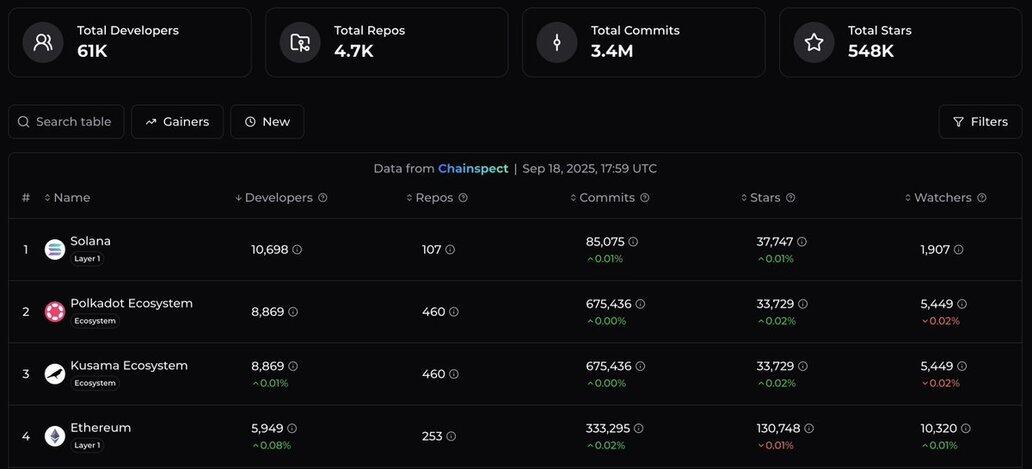Click the Polkadot Ecosystem logo icon
Image resolution: width=1032 pixels, height=469 pixels.
click(x=55, y=312)
